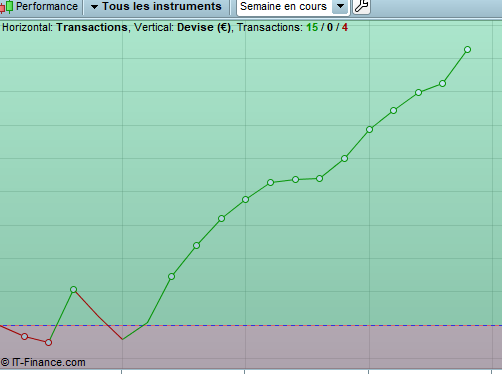The width and height of the screenshot is (502, 375).
Task: Click the Vertical: Devise (€) axis label
Action: tap(182, 27)
